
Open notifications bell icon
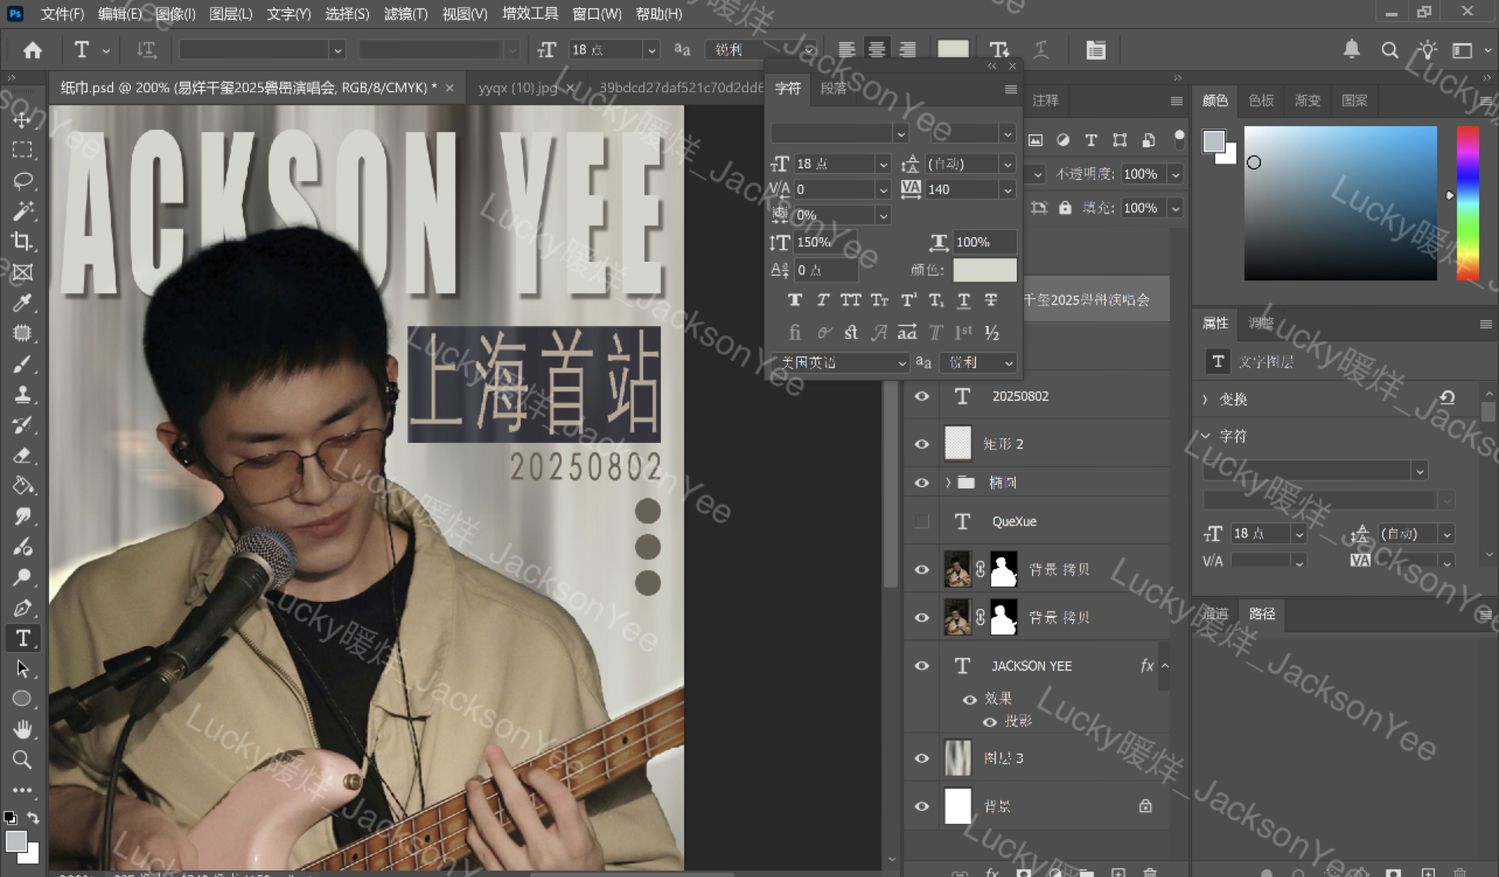click(x=1351, y=49)
